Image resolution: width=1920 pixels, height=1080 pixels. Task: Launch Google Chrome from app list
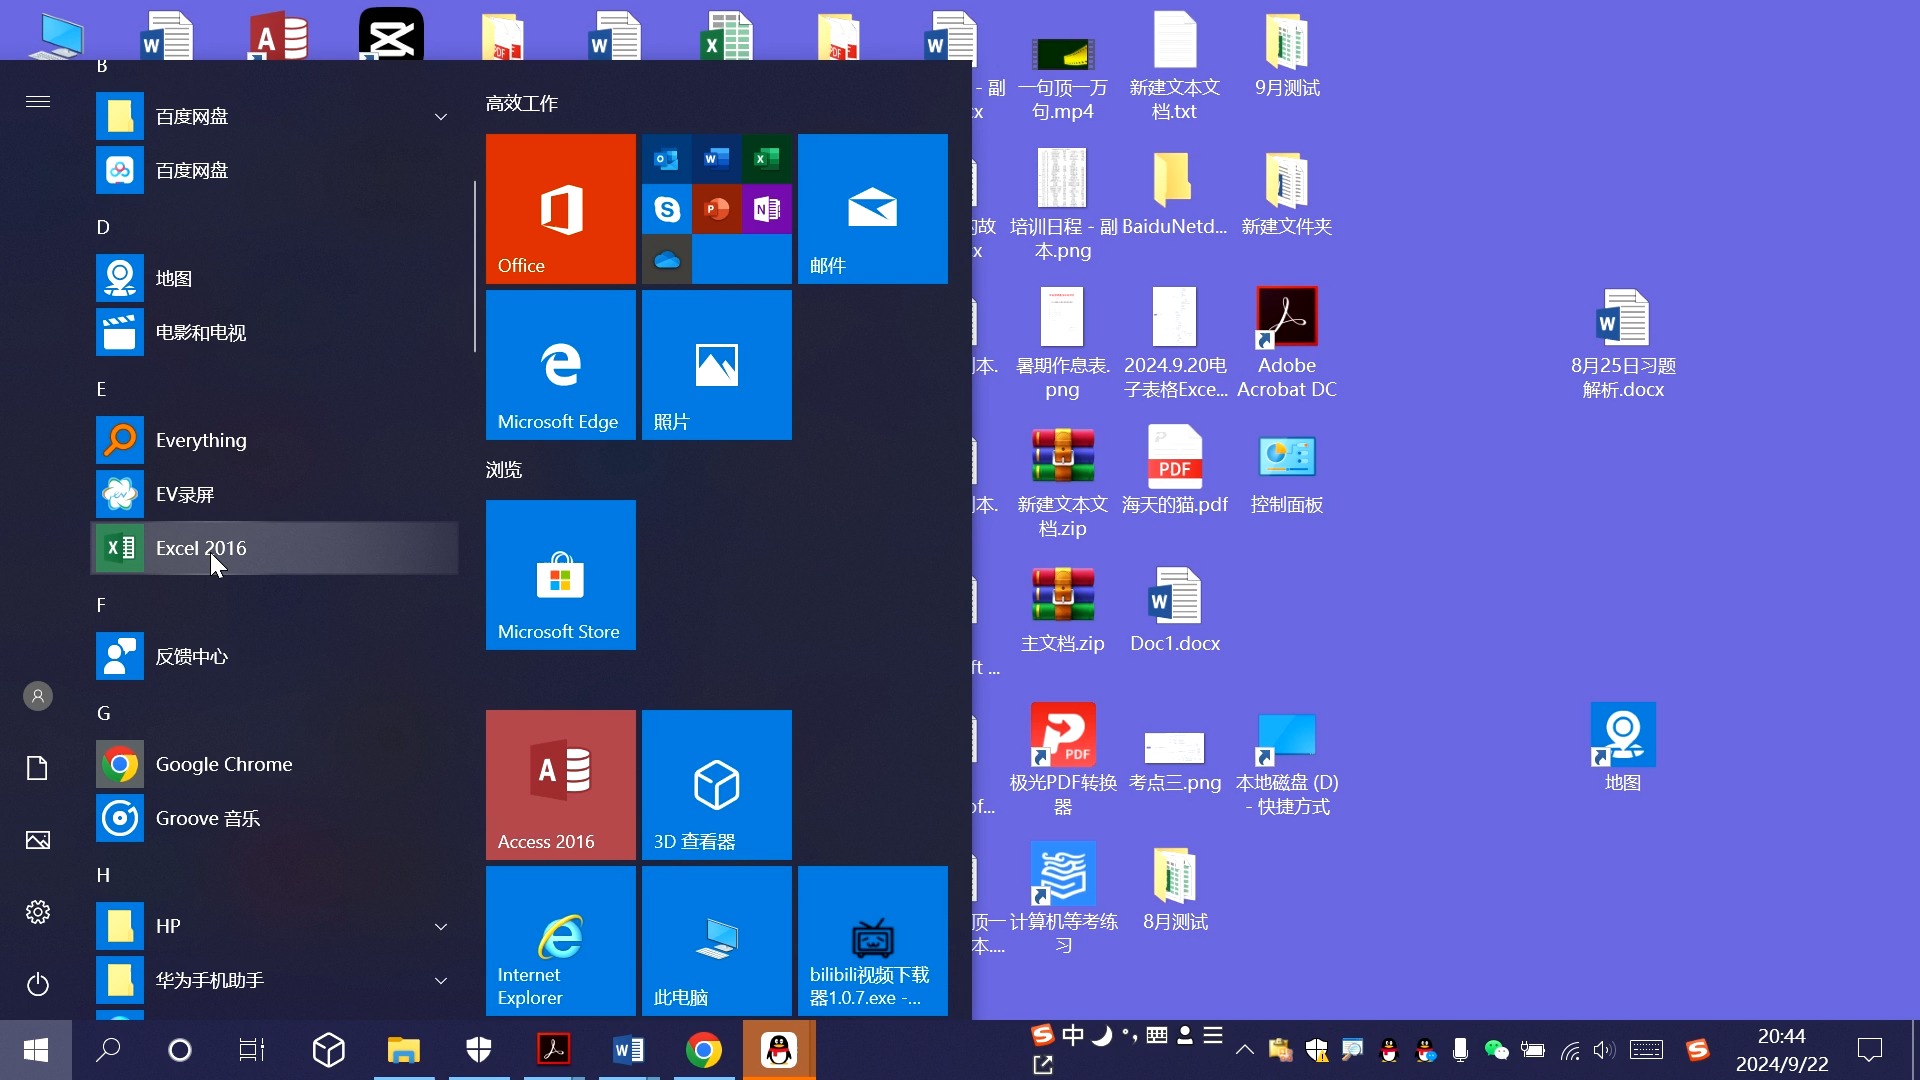coord(223,764)
